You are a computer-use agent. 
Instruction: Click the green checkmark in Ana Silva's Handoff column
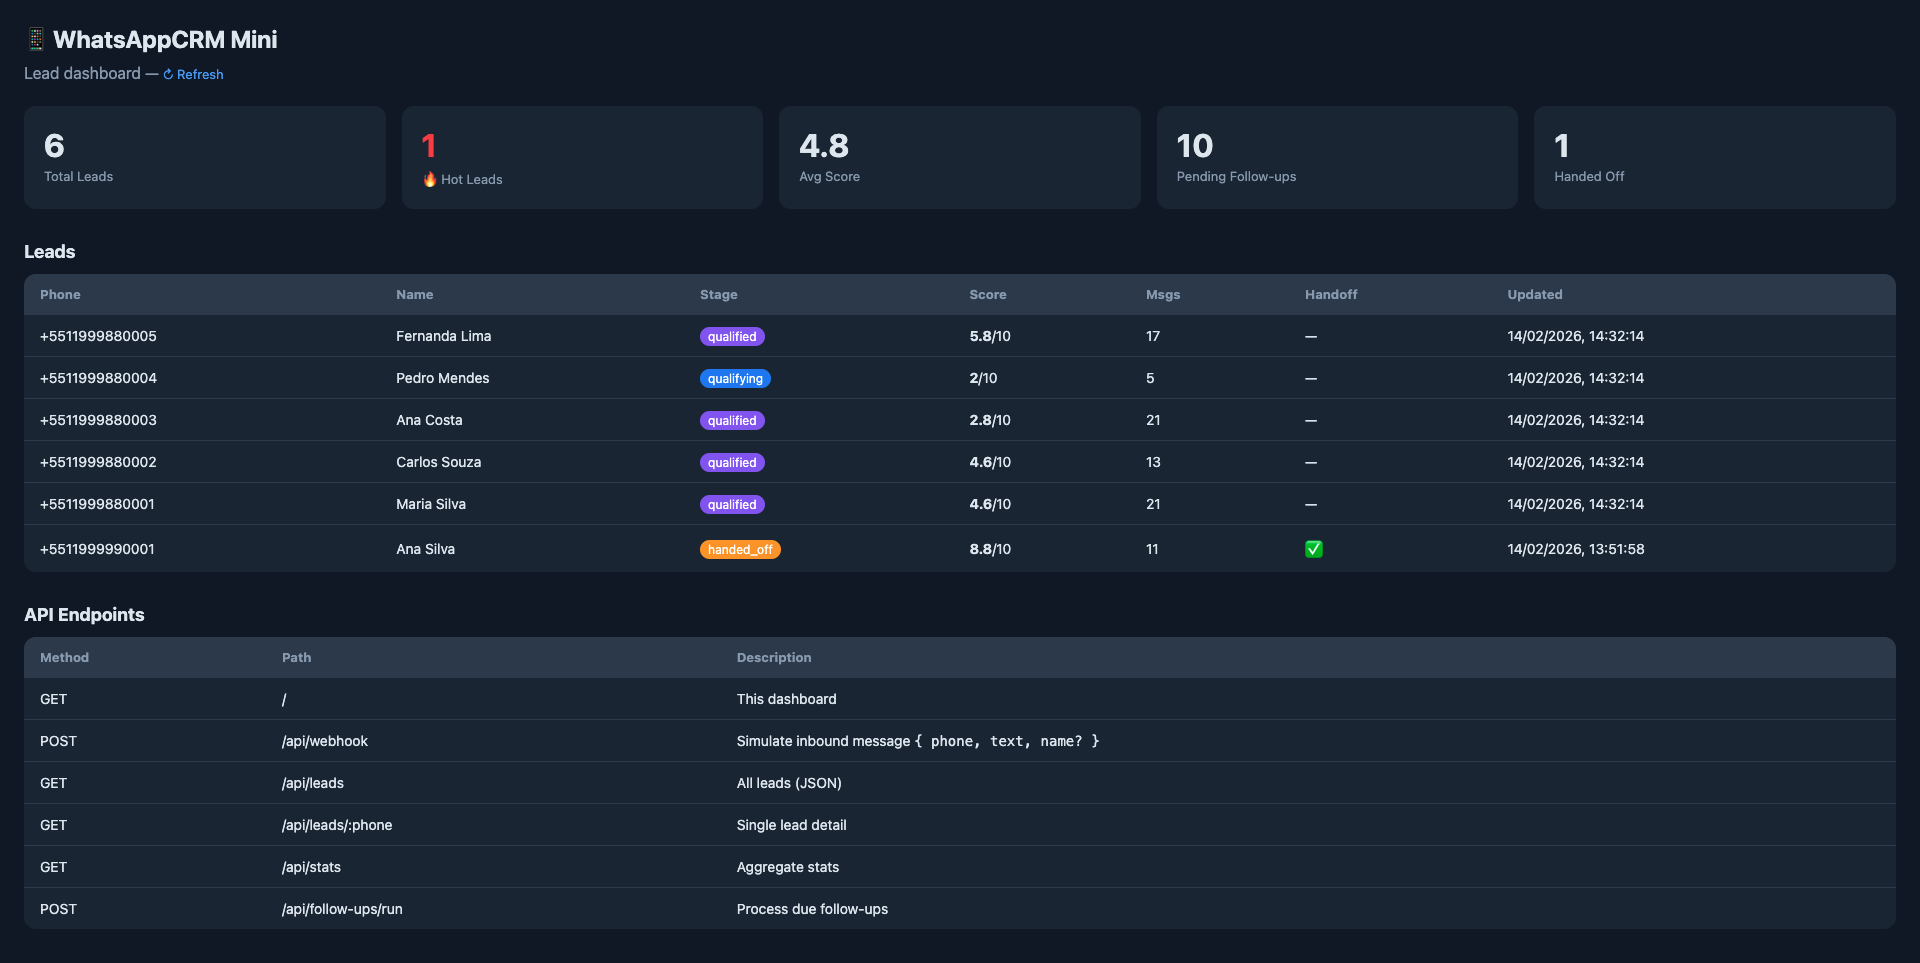[1313, 549]
